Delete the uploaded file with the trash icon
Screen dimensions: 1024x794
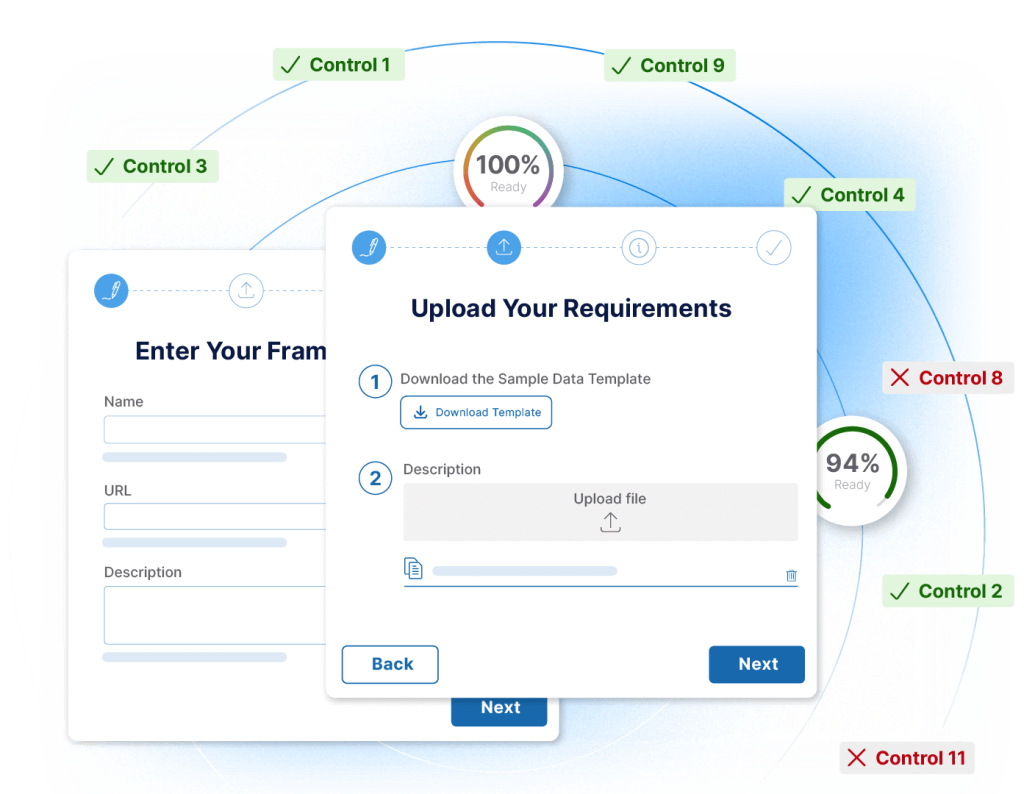coord(792,575)
